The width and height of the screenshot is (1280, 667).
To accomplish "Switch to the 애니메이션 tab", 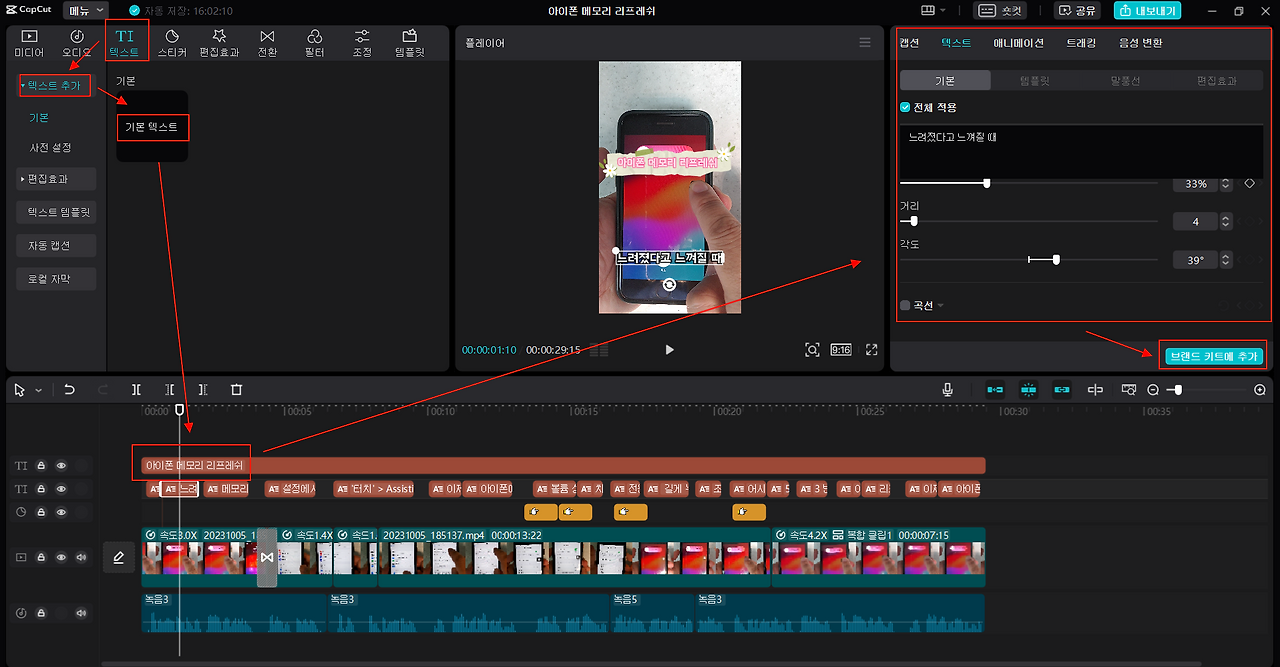I will point(1018,43).
